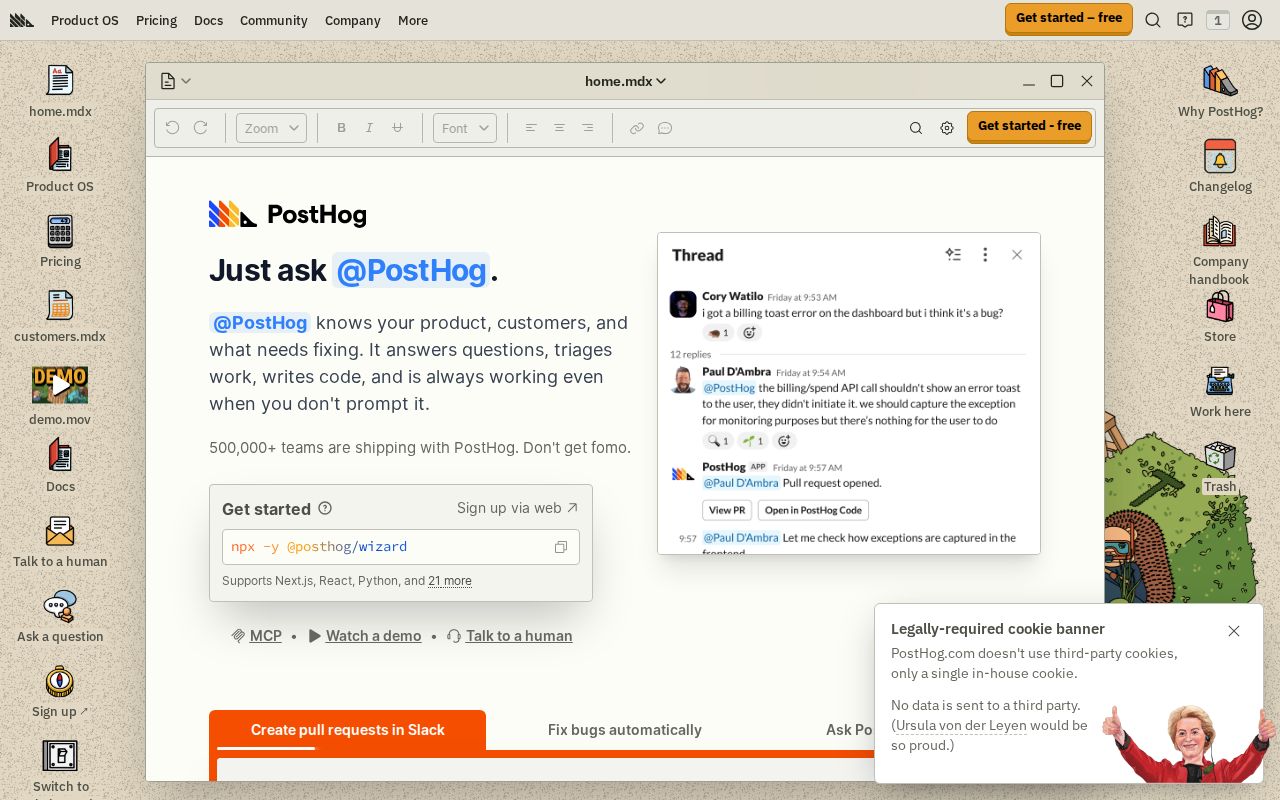Click the PostHog logo in the top bar
The width and height of the screenshot is (1280, 800).
22,20
